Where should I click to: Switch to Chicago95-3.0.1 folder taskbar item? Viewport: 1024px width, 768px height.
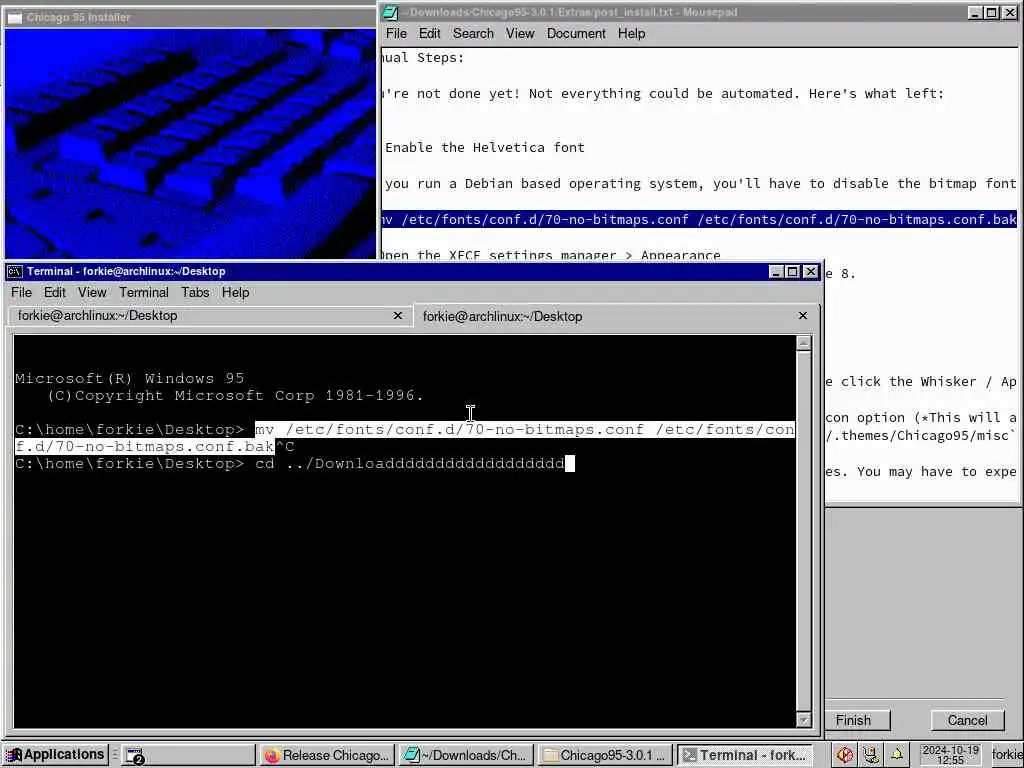[605, 756]
